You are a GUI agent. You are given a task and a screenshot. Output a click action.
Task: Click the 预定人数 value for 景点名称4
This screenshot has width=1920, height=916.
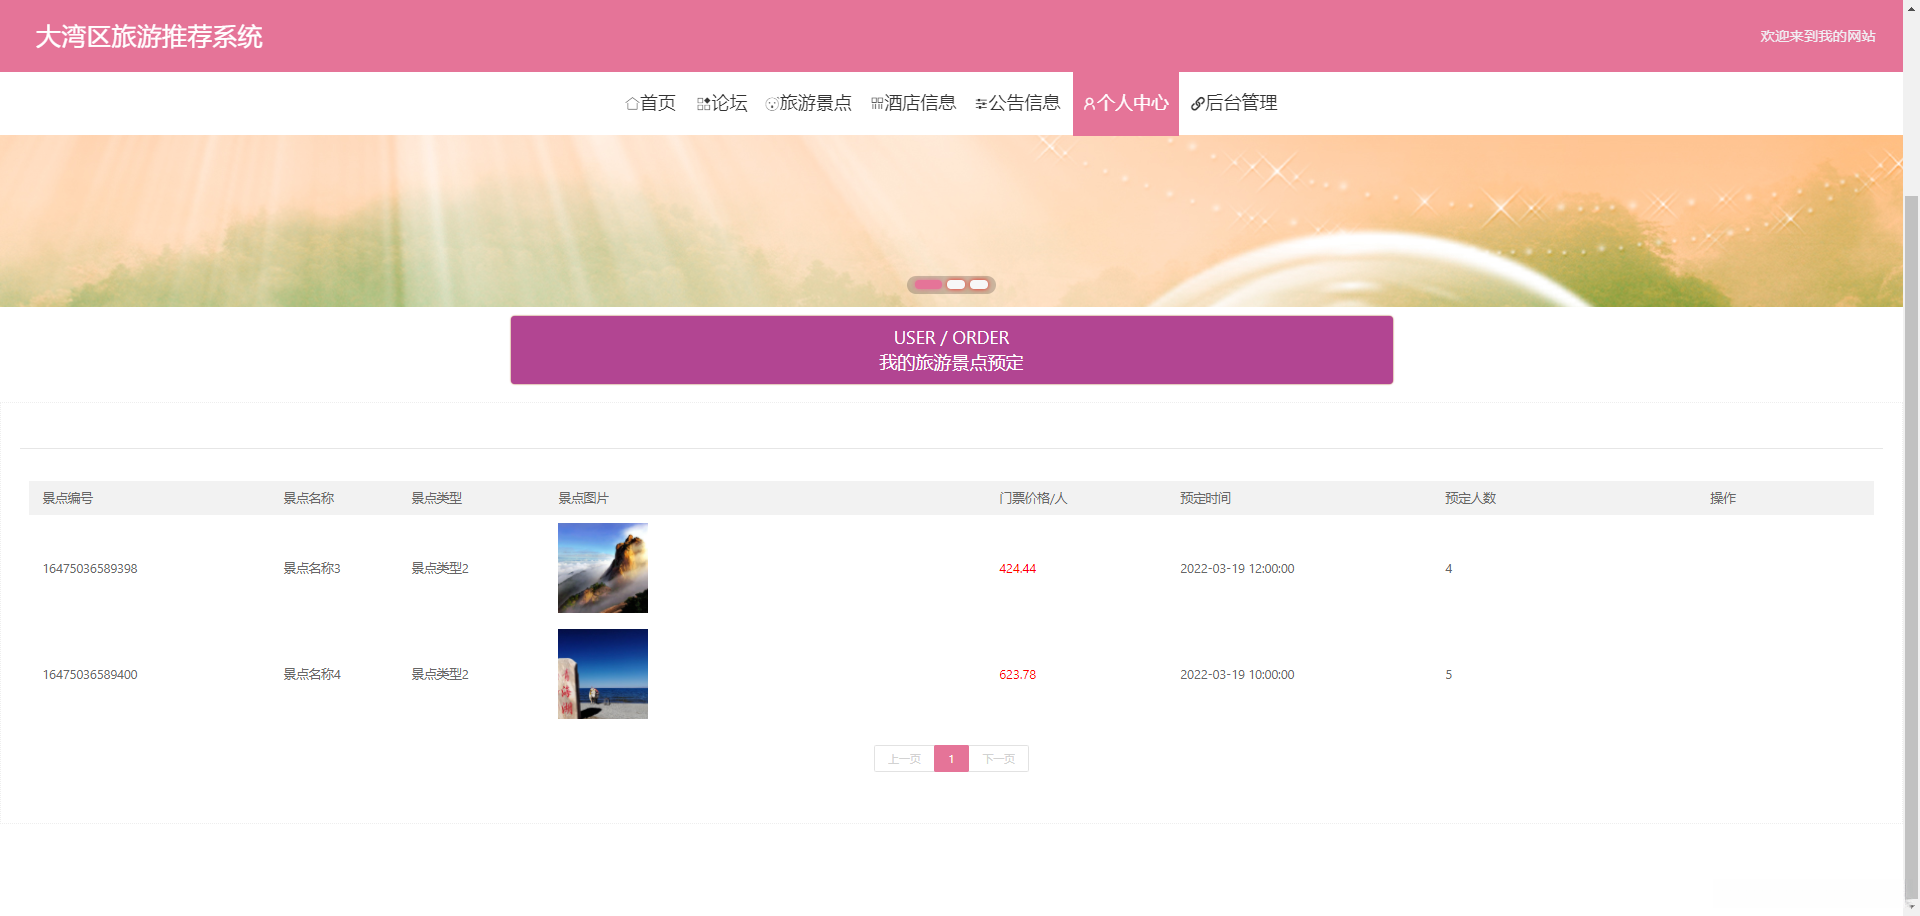pyautogui.click(x=1448, y=675)
